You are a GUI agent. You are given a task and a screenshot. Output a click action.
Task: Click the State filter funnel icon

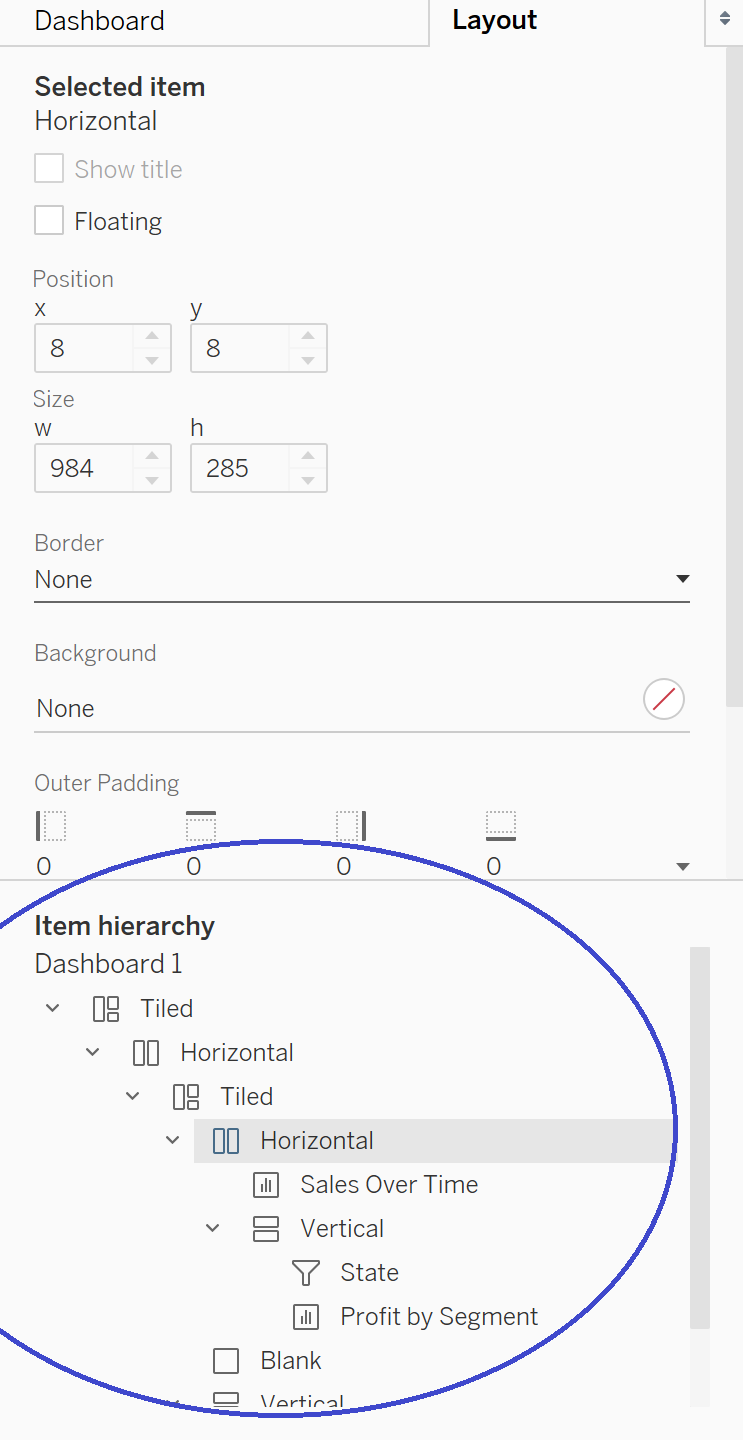[x=305, y=1273]
